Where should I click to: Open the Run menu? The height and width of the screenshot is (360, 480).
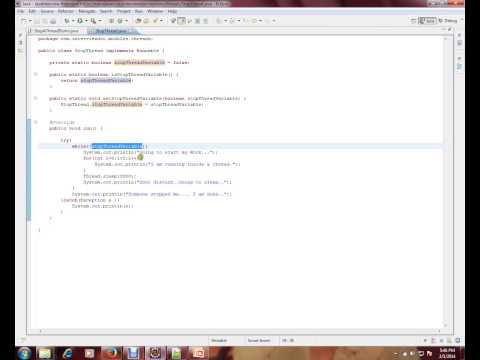[x=139, y=11]
